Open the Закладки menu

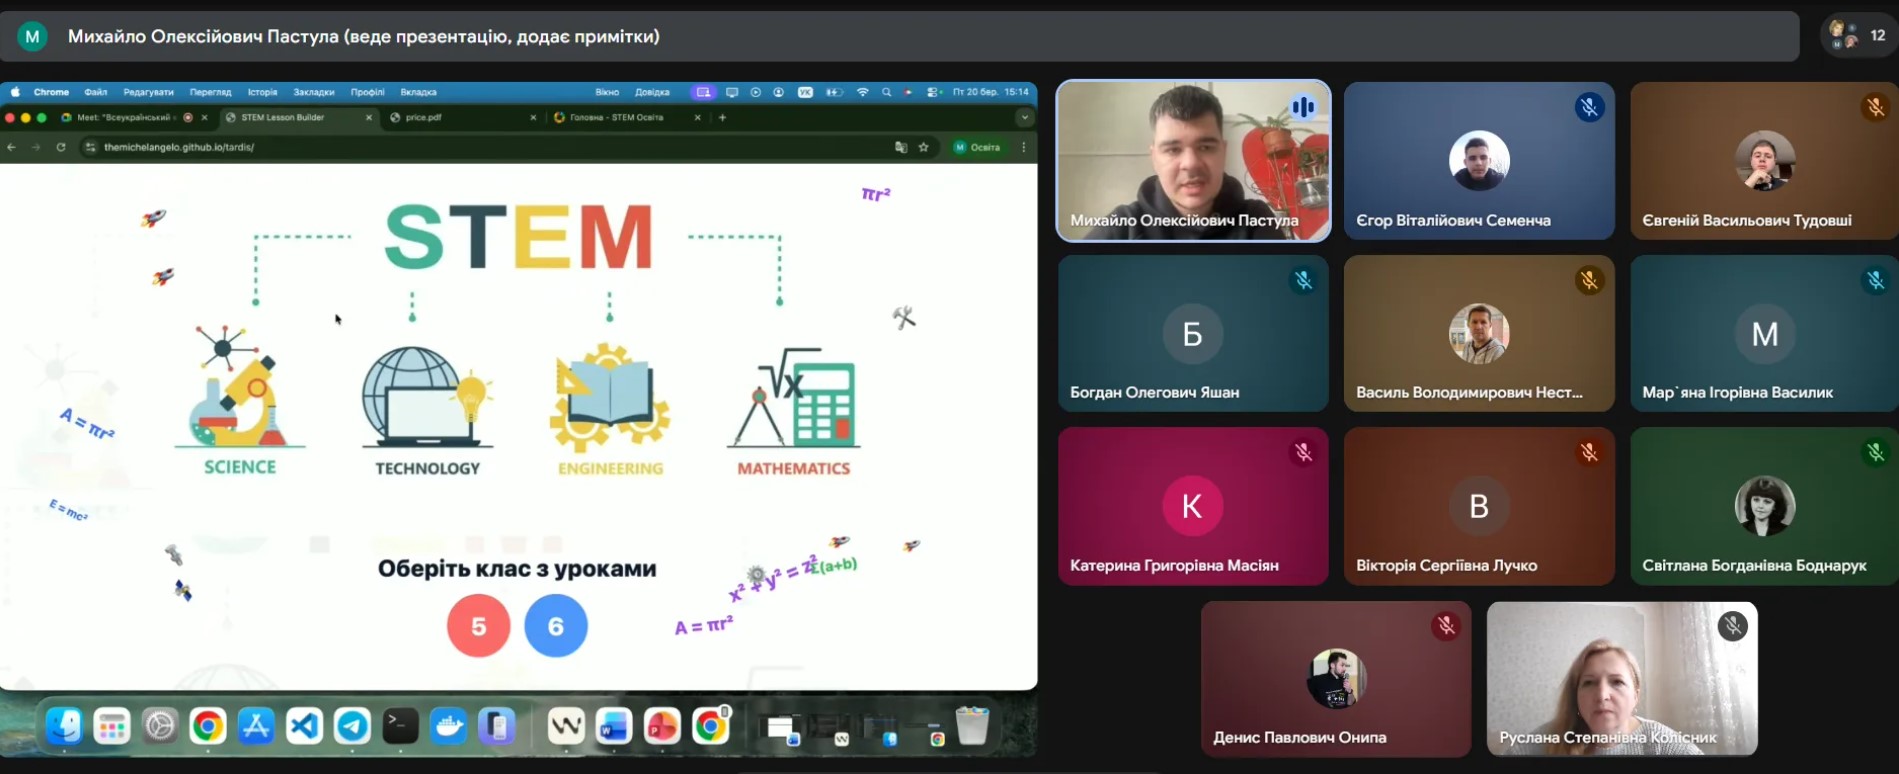coord(314,92)
